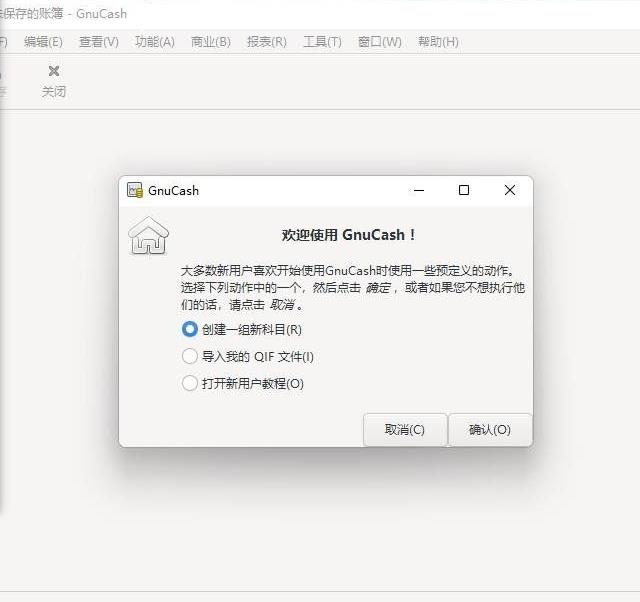Click the house icon in welcome dialog
The width and height of the screenshot is (640, 602).
pos(148,235)
